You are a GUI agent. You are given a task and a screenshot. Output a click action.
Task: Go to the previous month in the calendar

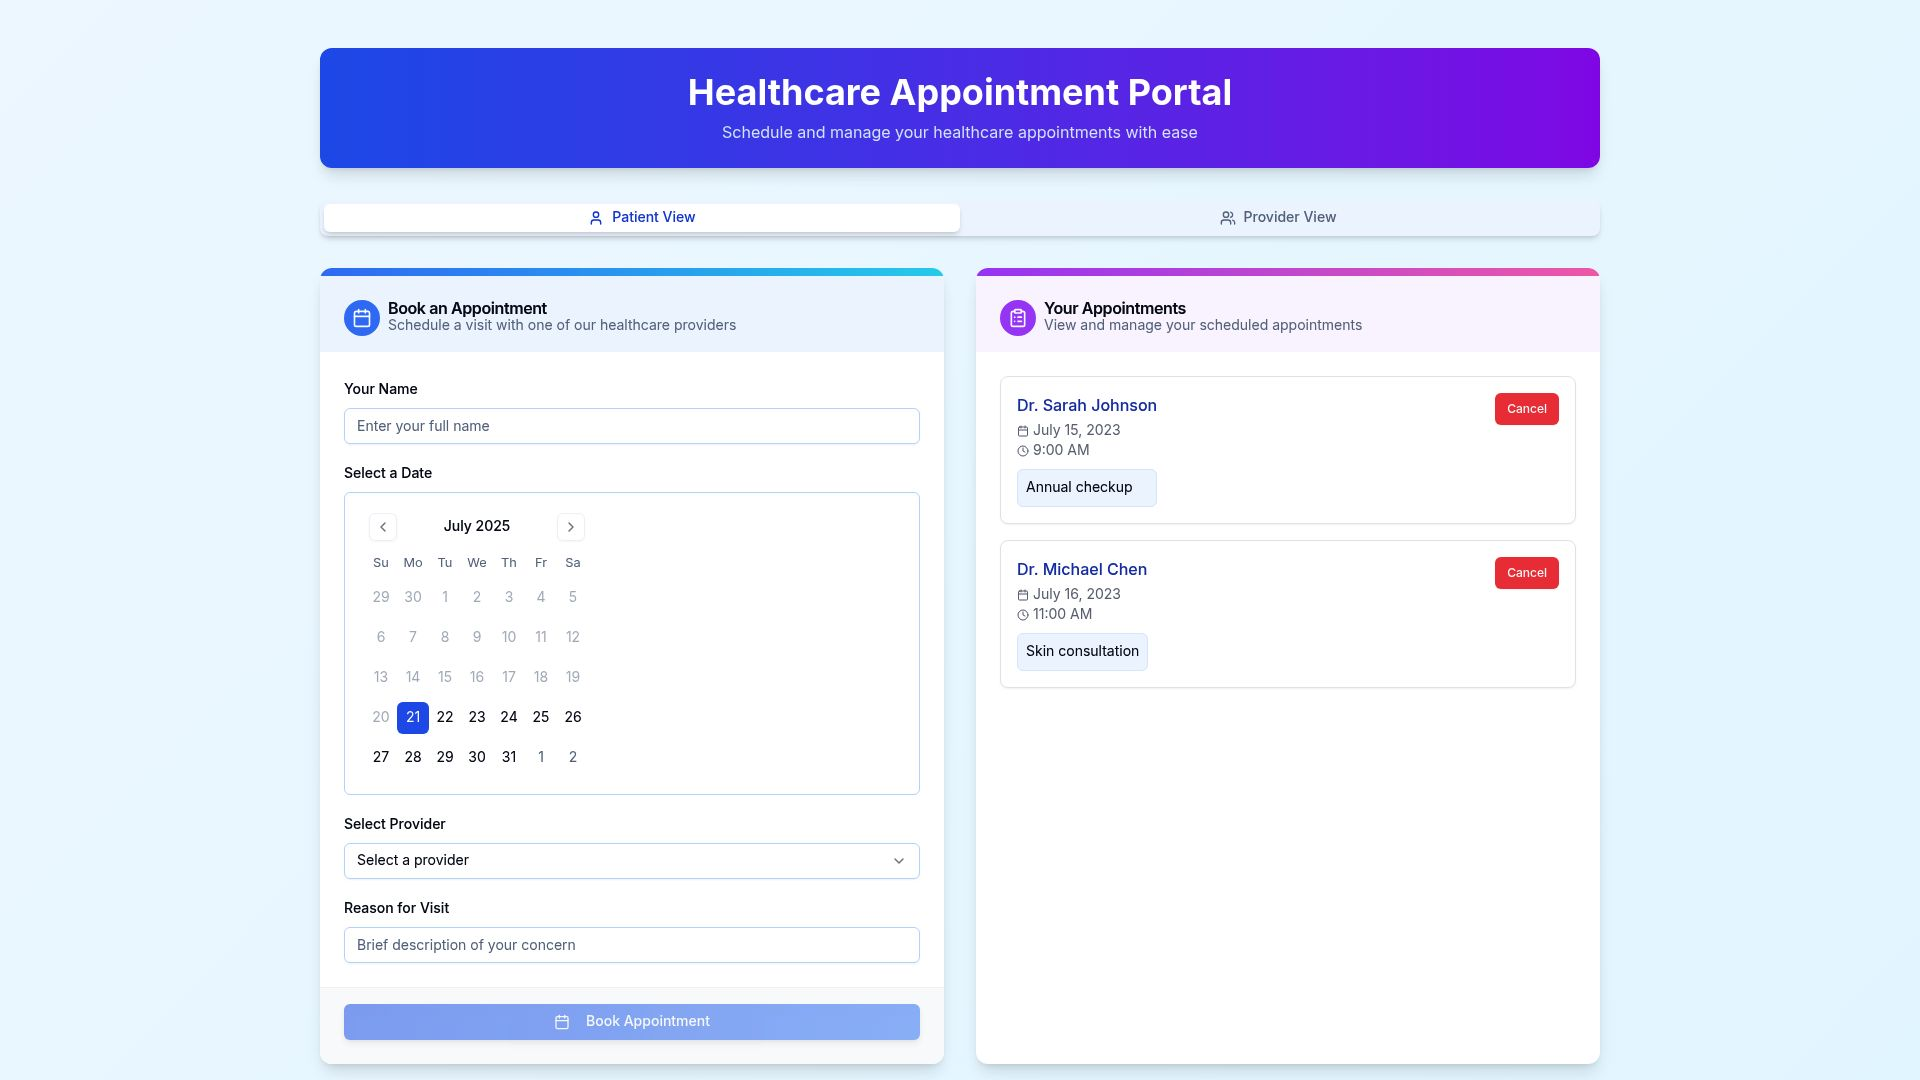click(382, 527)
